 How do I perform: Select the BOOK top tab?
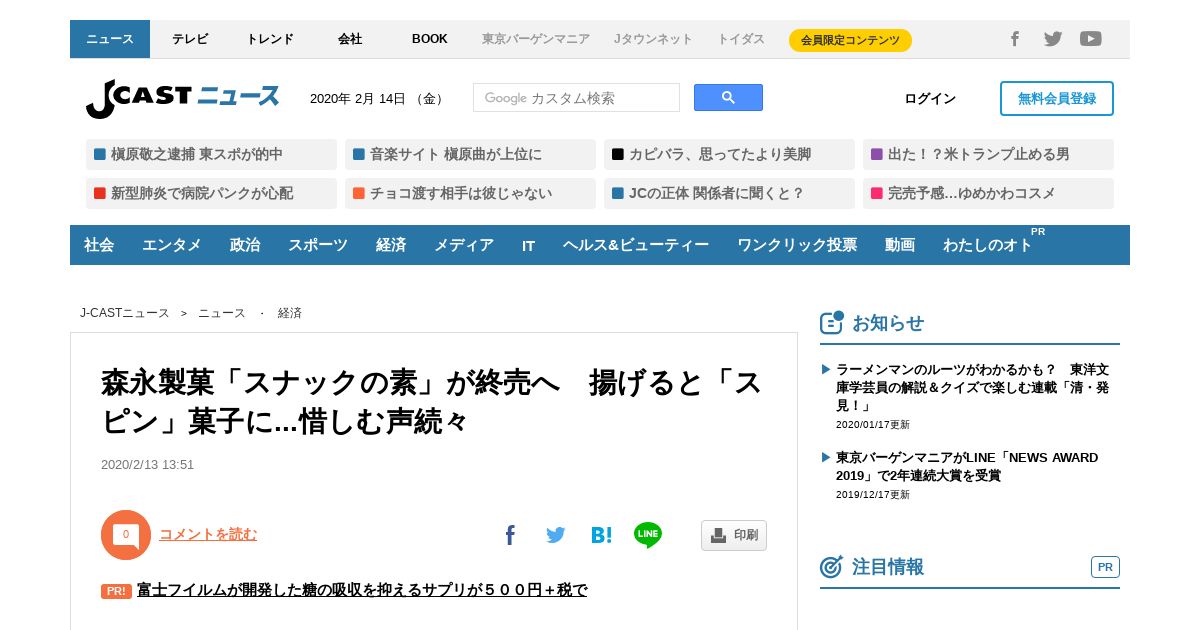[430, 39]
